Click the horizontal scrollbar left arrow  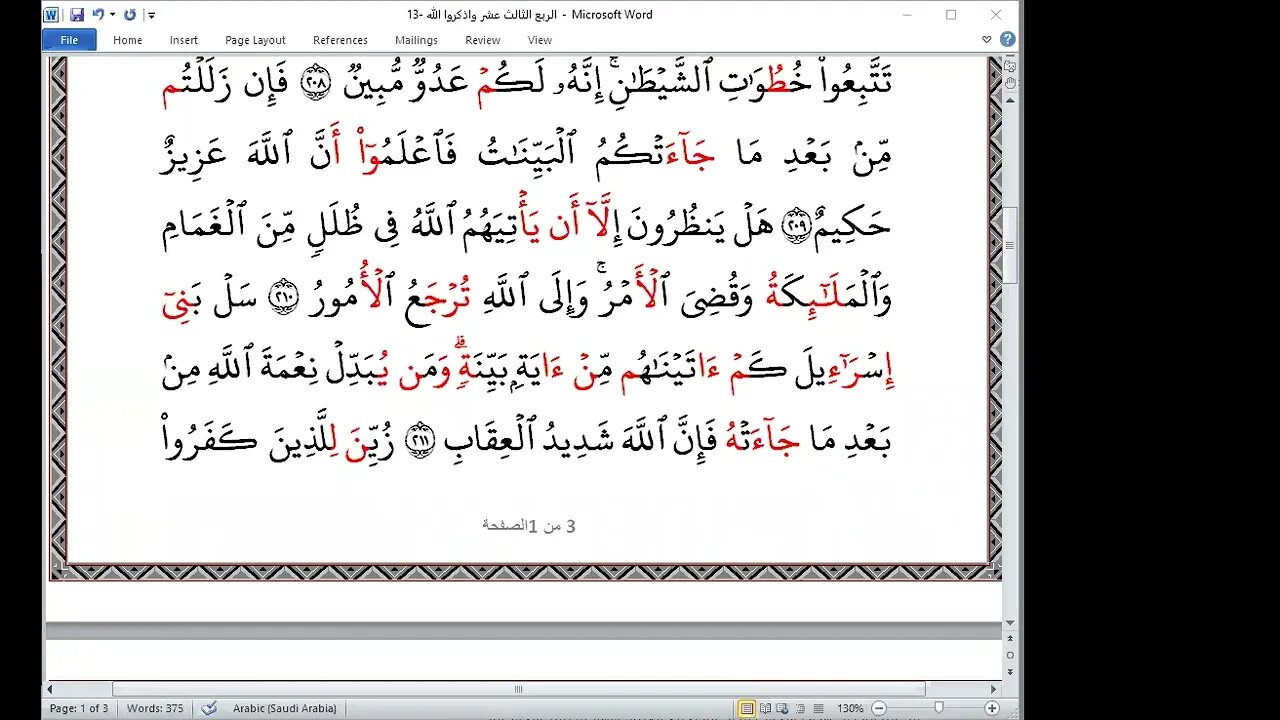coord(50,689)
